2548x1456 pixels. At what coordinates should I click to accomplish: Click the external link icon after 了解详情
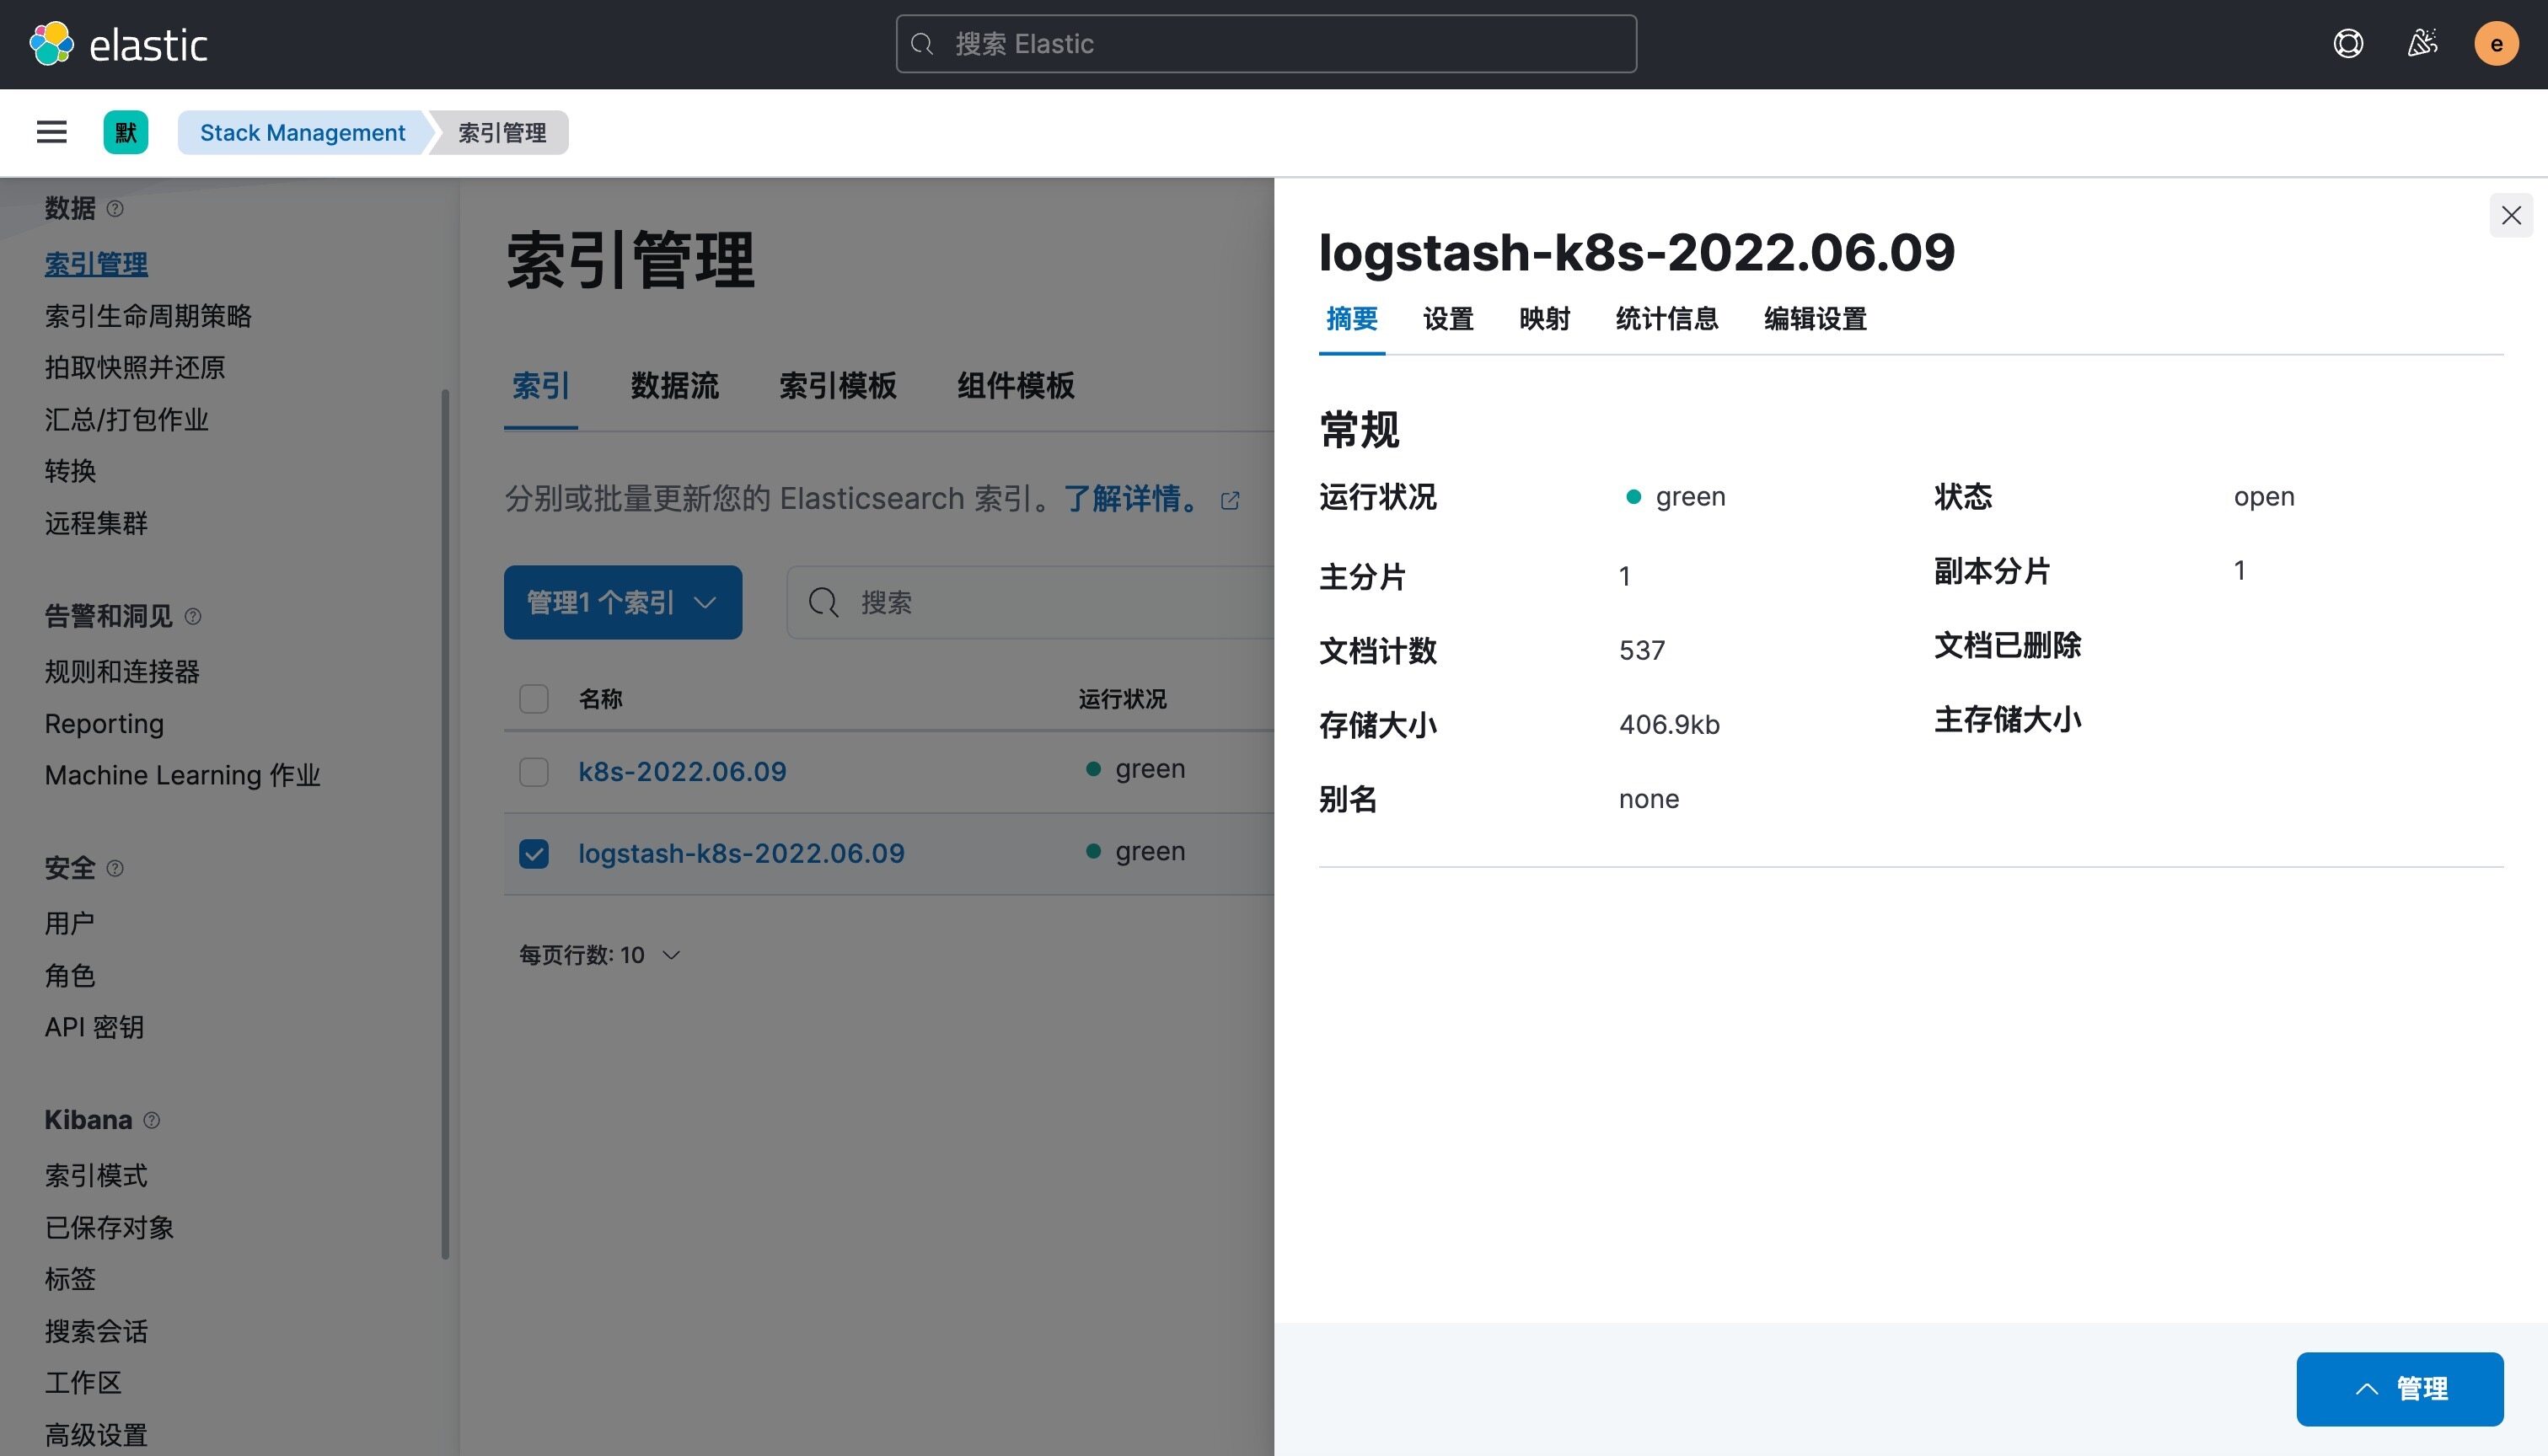(1230, 500)
